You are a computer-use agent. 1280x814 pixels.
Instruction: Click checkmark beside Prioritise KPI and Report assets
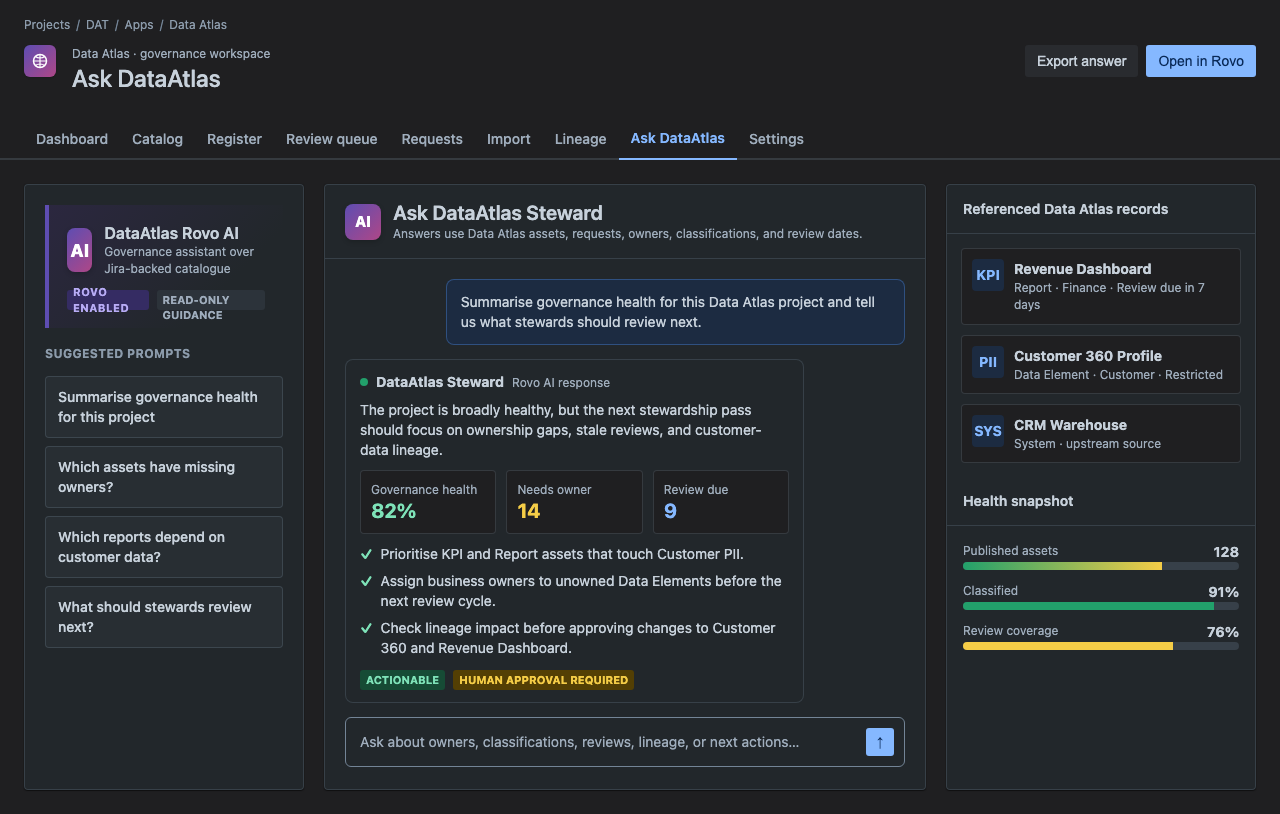366,554
